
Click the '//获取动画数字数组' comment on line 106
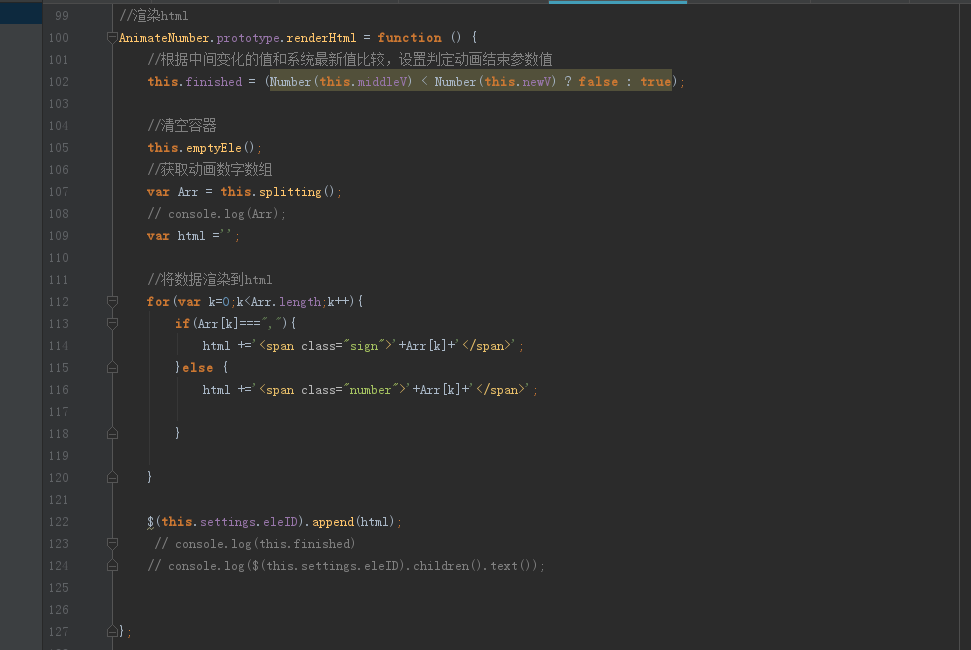(x=210, y=170)
